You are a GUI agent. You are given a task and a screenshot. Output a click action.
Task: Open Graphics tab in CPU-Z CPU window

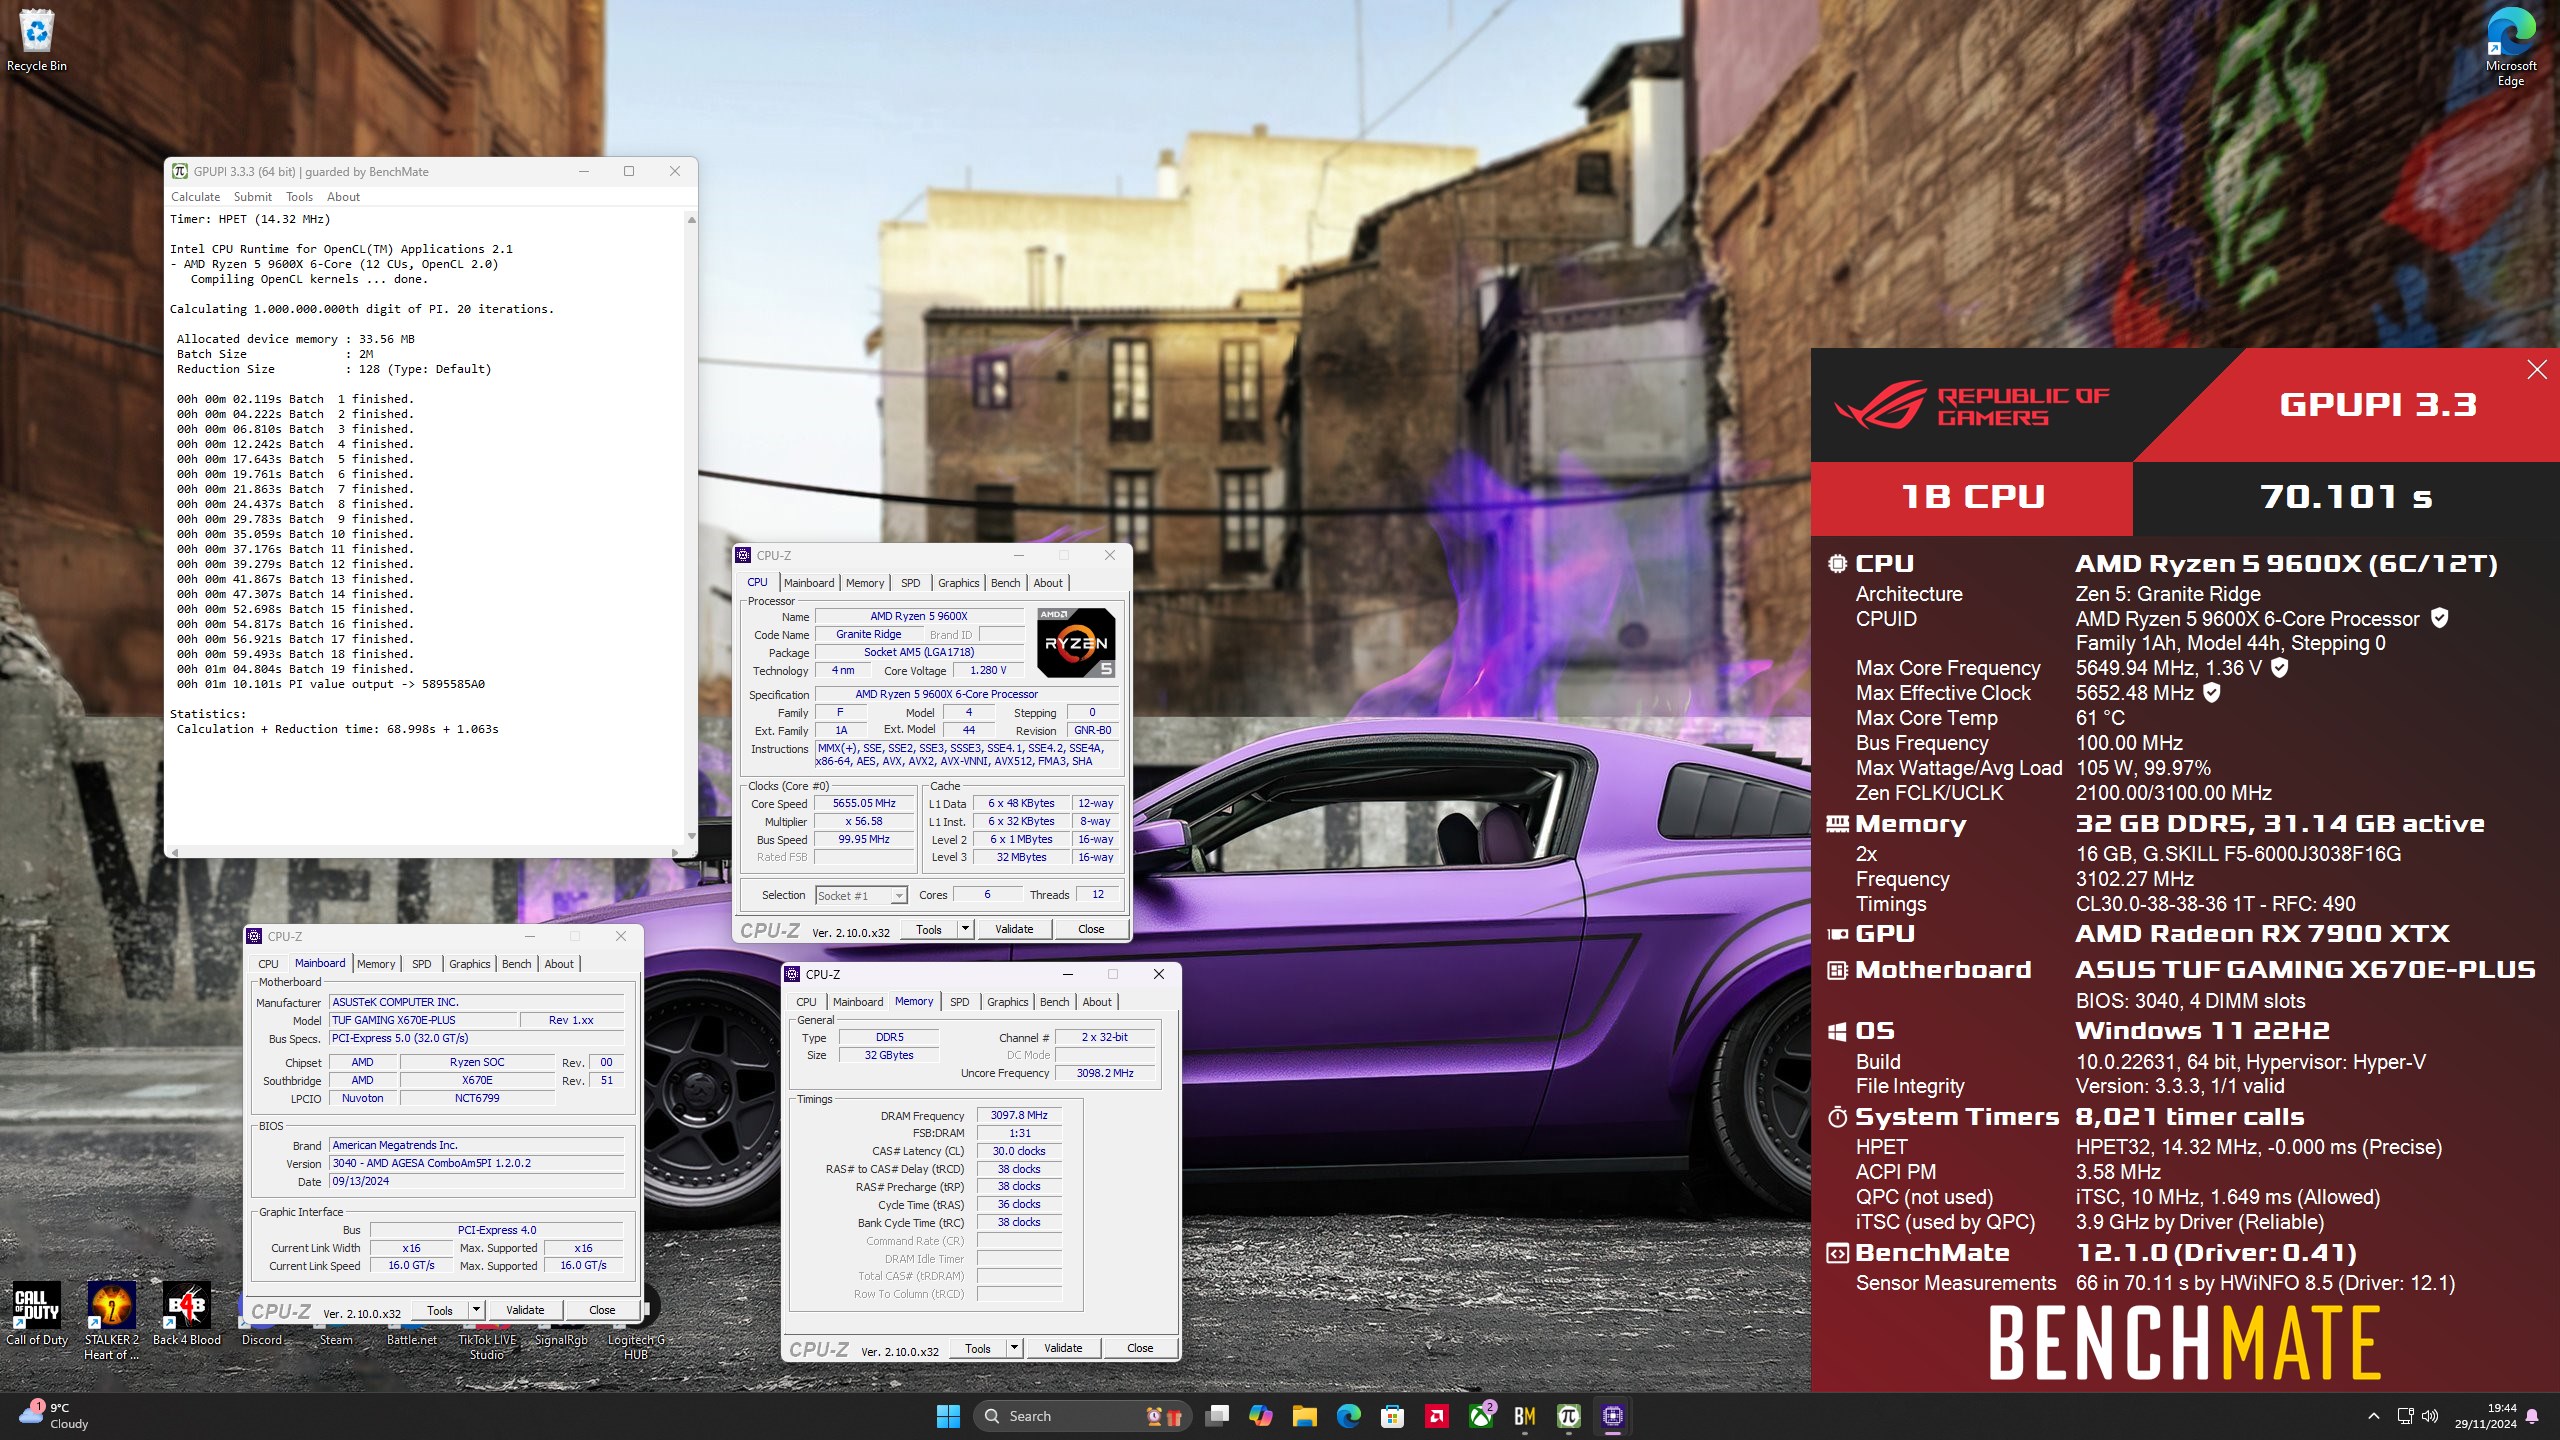(x=958, y=583)
